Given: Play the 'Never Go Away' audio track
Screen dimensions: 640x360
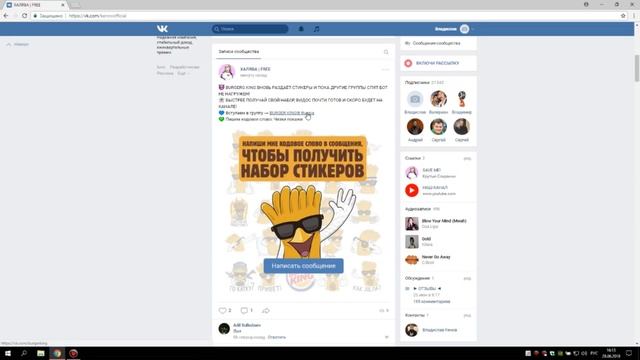Looking at the screenshot, I should click(x=438, y=259).
